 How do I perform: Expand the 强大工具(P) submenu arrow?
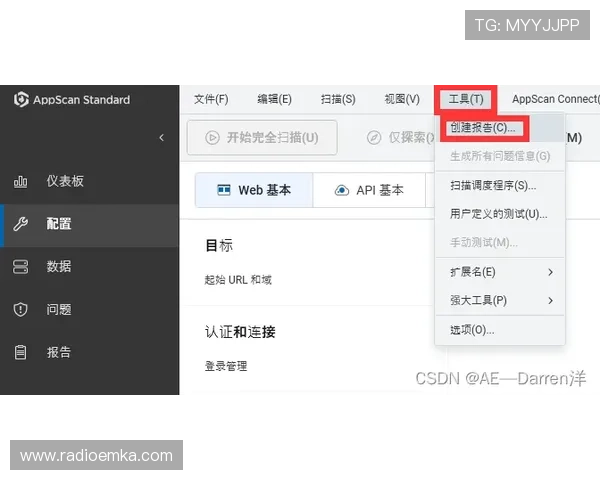tap(550, 300)
